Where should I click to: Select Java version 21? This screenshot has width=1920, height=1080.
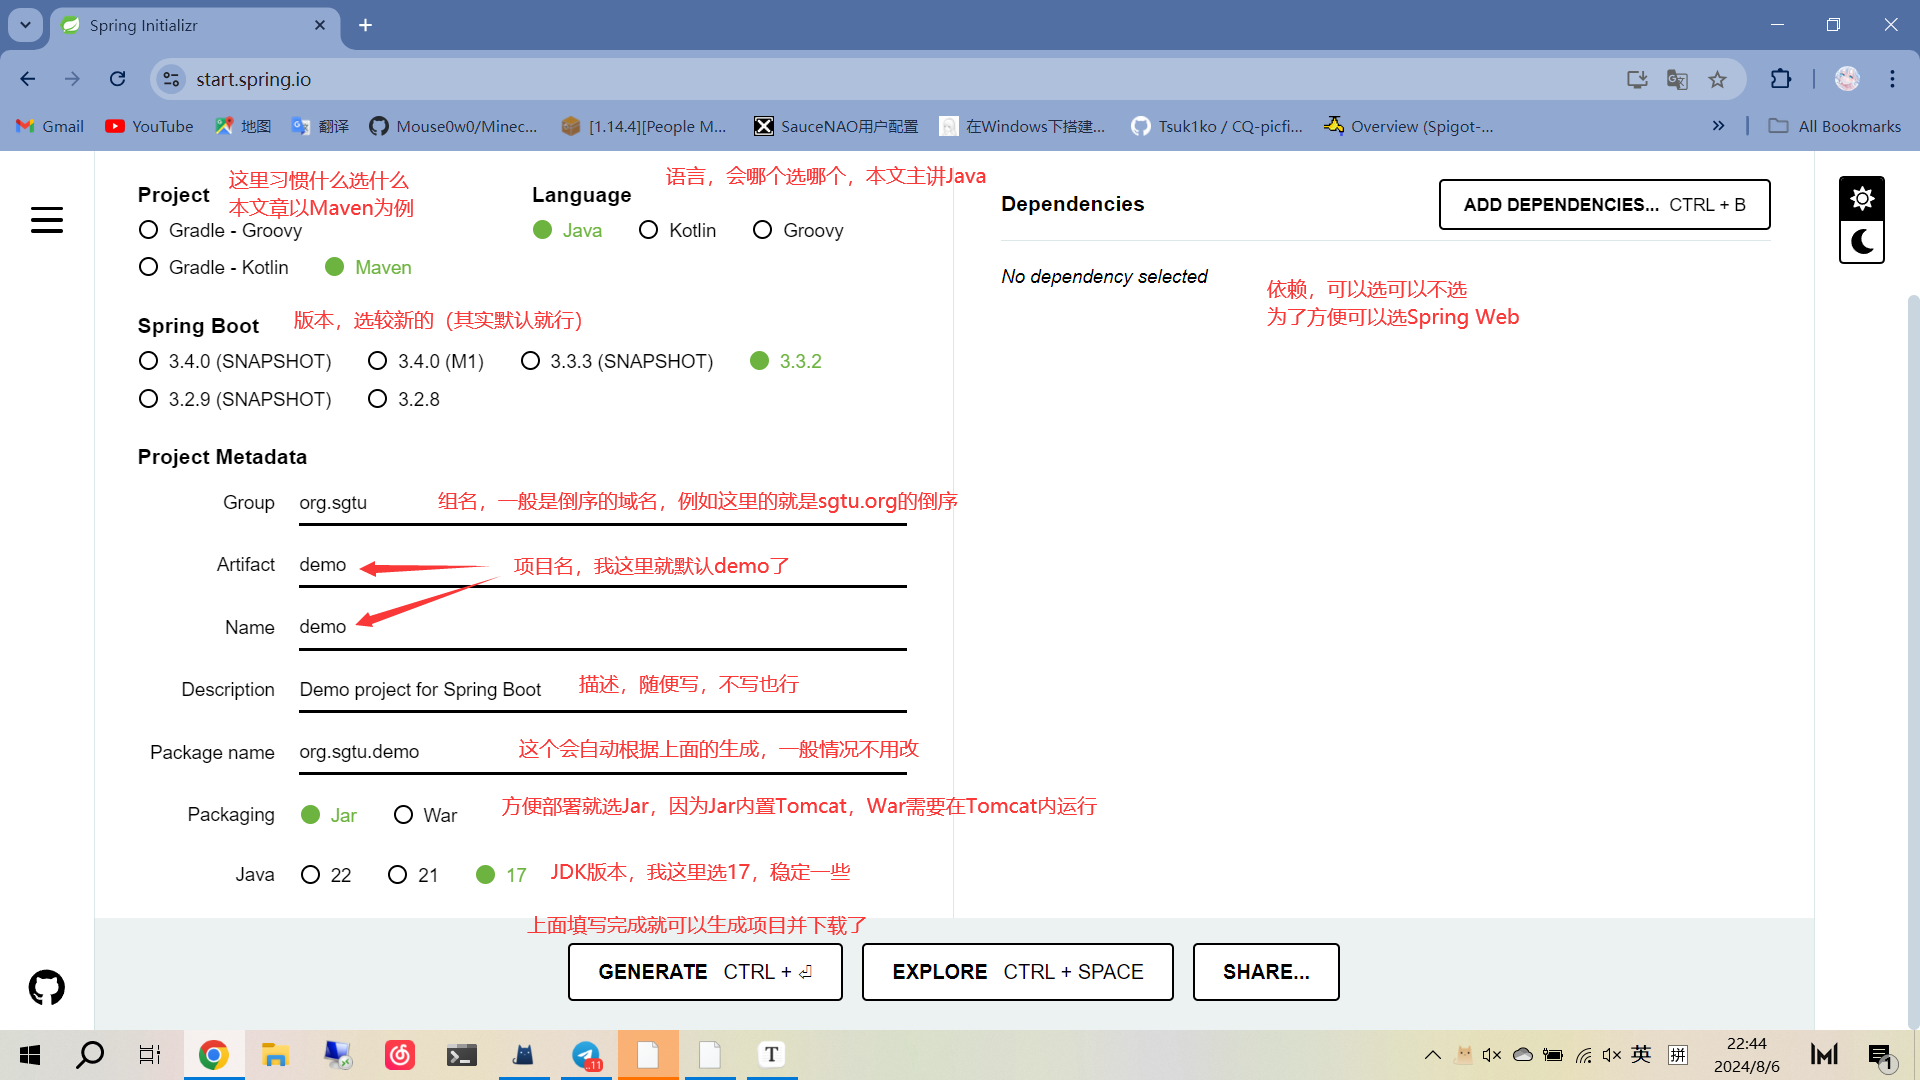click(413, 875)
